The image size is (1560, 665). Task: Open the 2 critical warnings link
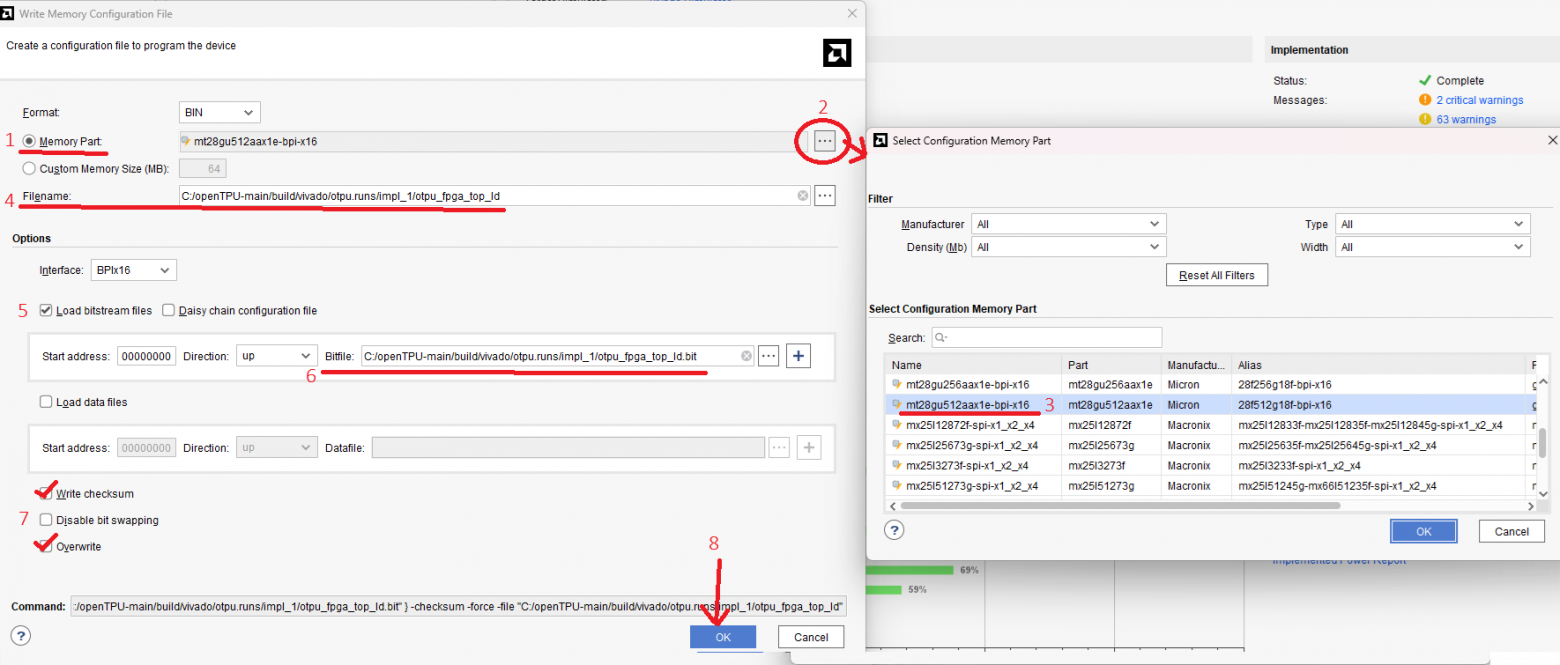point(1480,100)
